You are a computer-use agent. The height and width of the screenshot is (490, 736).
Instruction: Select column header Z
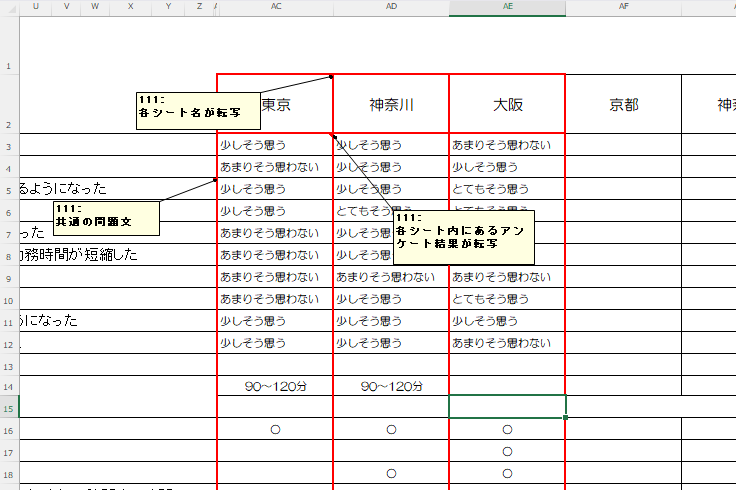pyautogui.click(x=199, y=7)
